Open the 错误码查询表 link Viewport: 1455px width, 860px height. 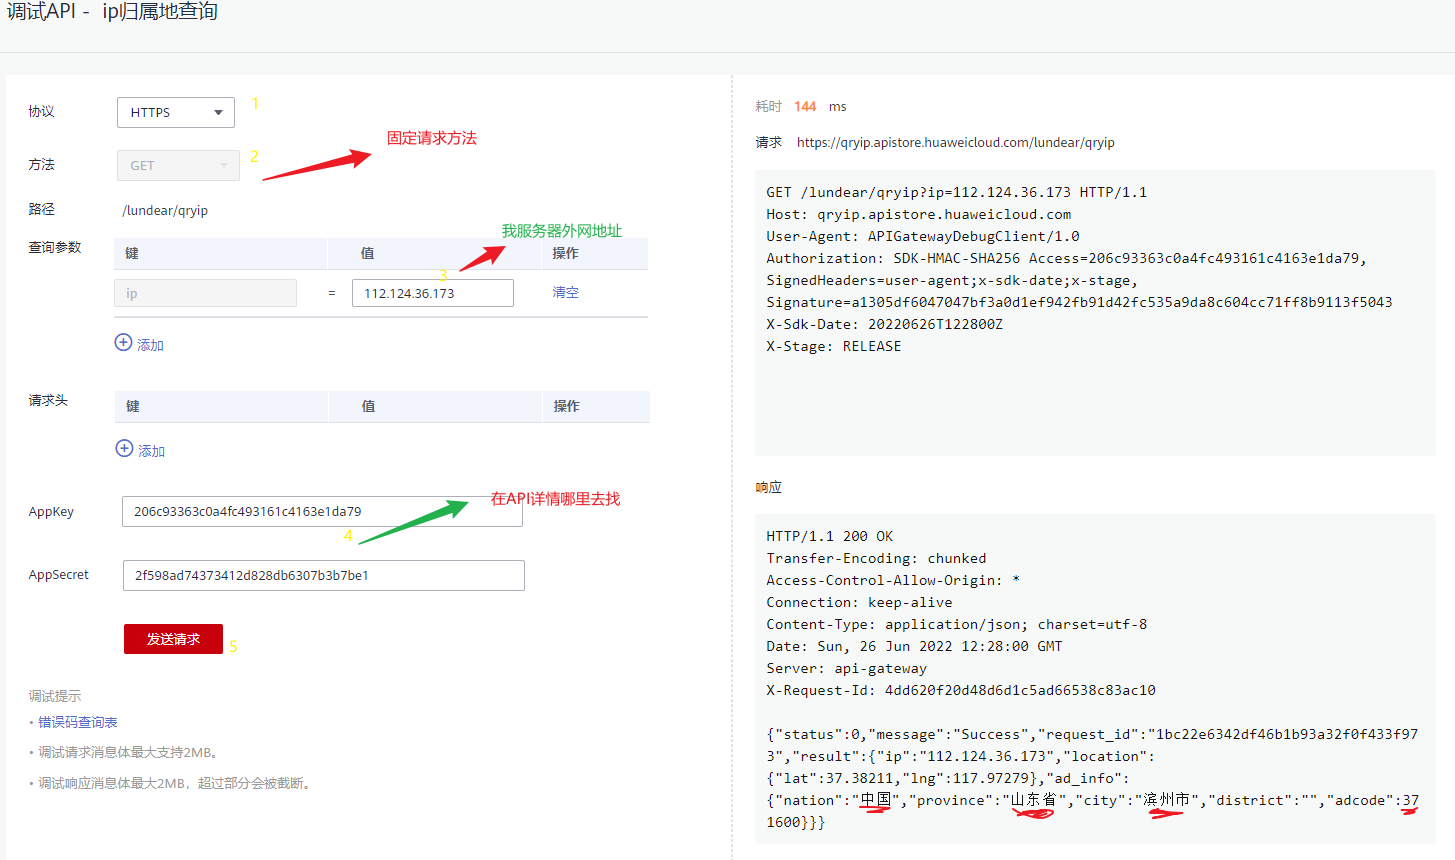(x=78, y=722)
